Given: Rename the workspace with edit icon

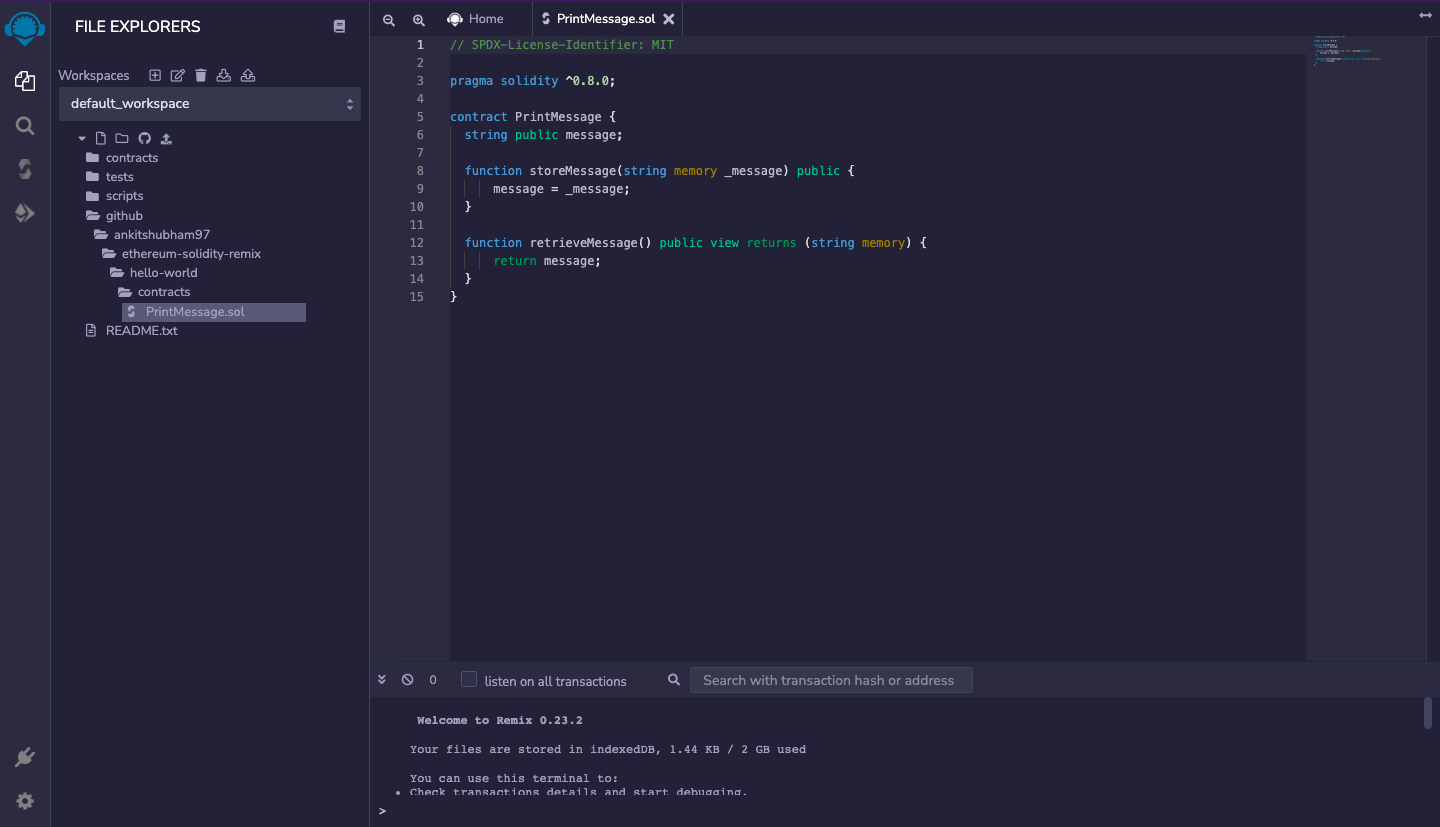Looking at the screenshot, I should click(x=178, y=75).
